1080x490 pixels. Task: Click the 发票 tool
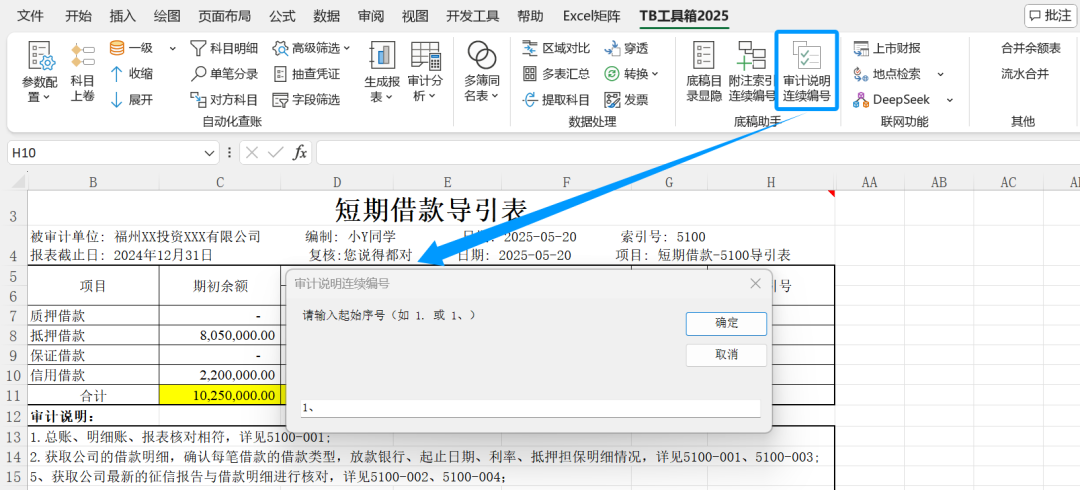click(626, 99)
